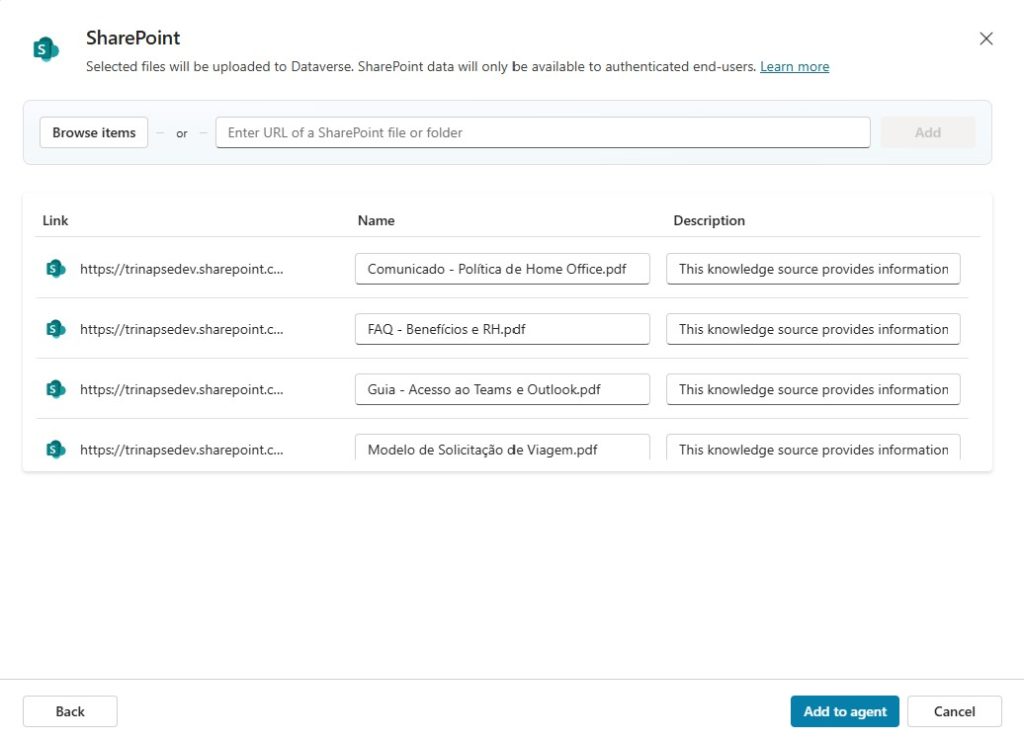Edit the description field of the Comunicado row

click(x=813, y=268)
